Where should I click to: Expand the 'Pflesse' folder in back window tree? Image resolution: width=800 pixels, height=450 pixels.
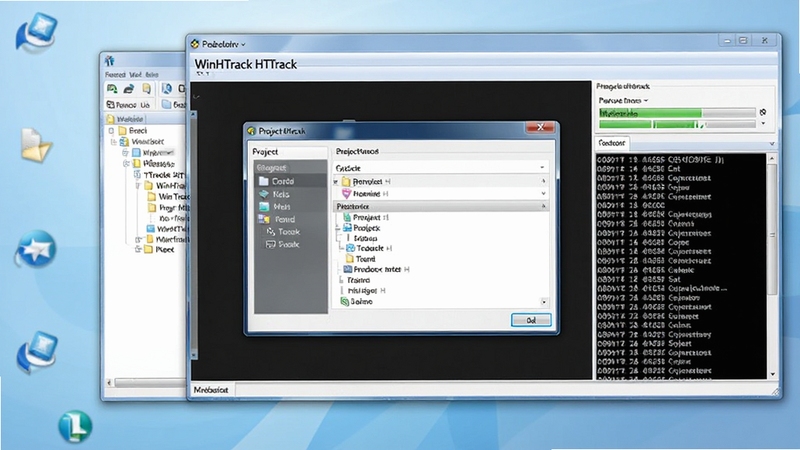[126, 163]
